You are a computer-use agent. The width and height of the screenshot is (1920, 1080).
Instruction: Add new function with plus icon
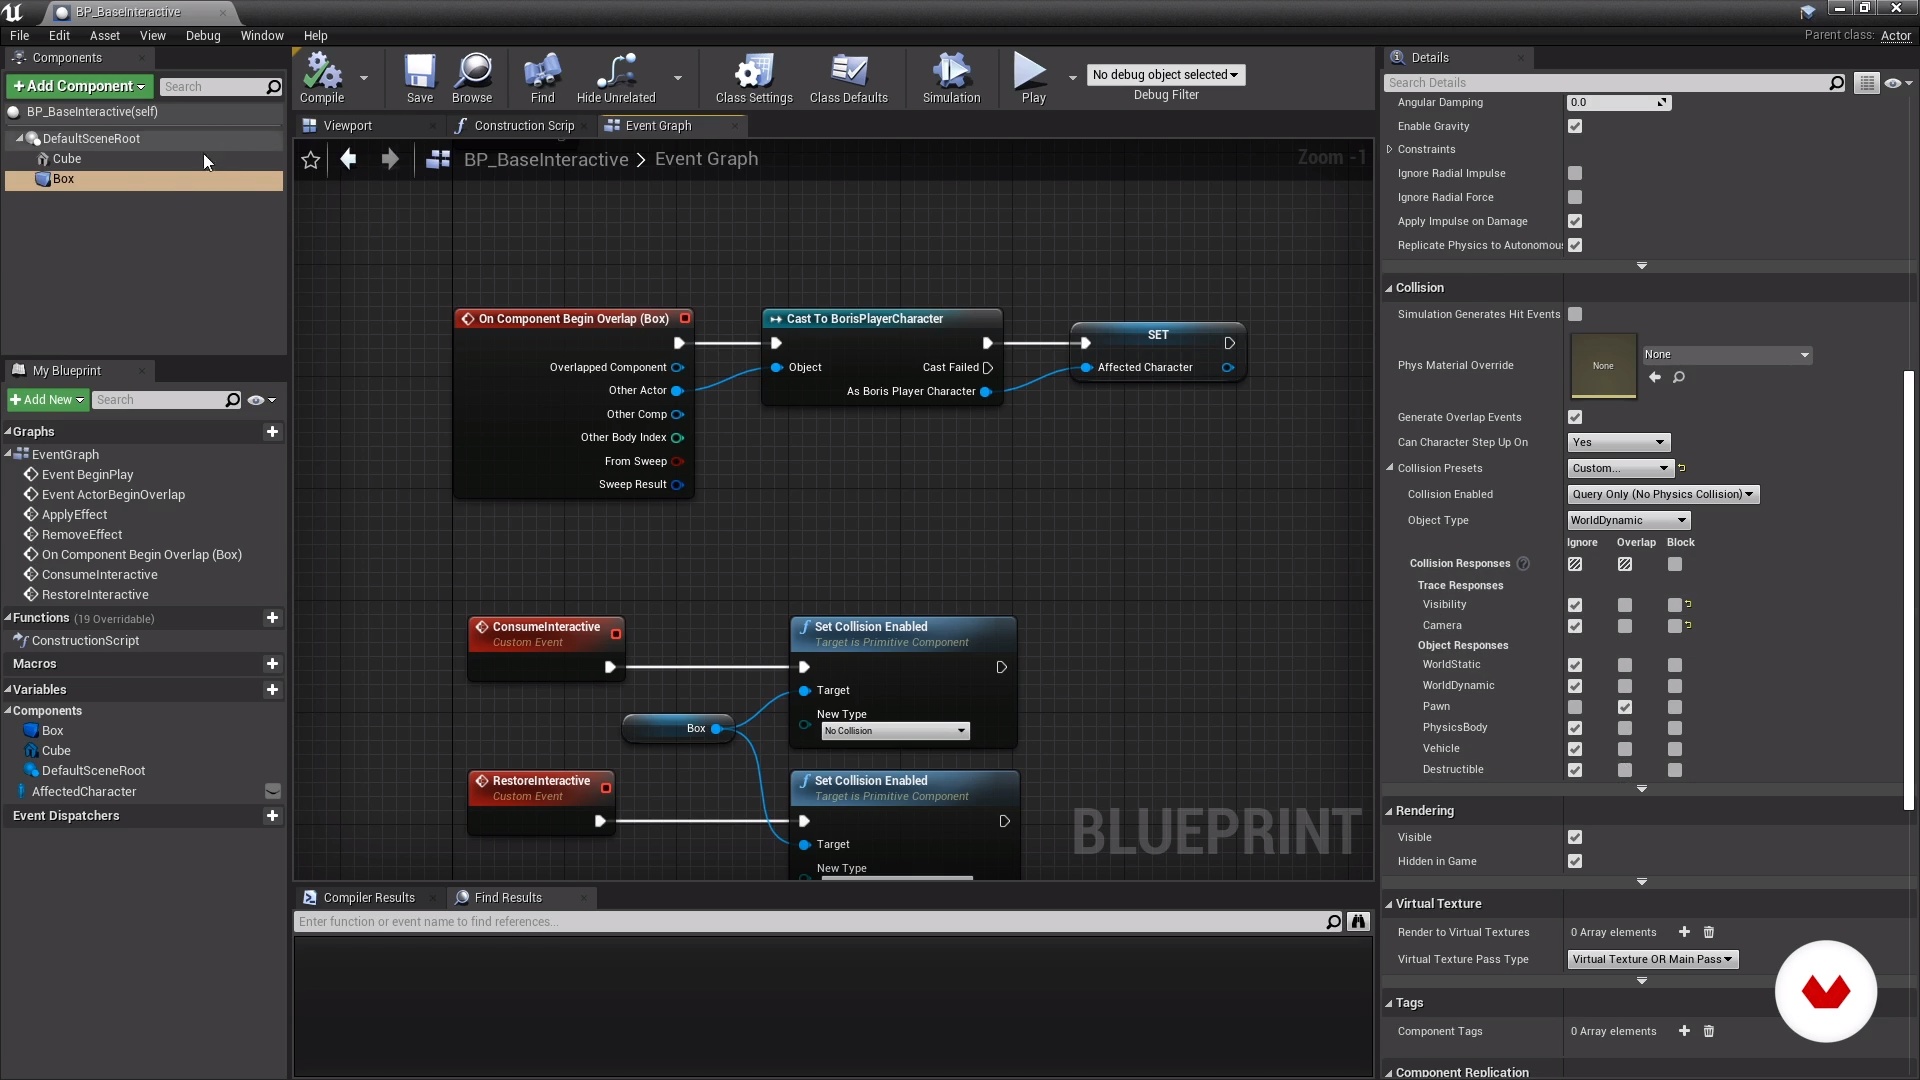point(272,619)
